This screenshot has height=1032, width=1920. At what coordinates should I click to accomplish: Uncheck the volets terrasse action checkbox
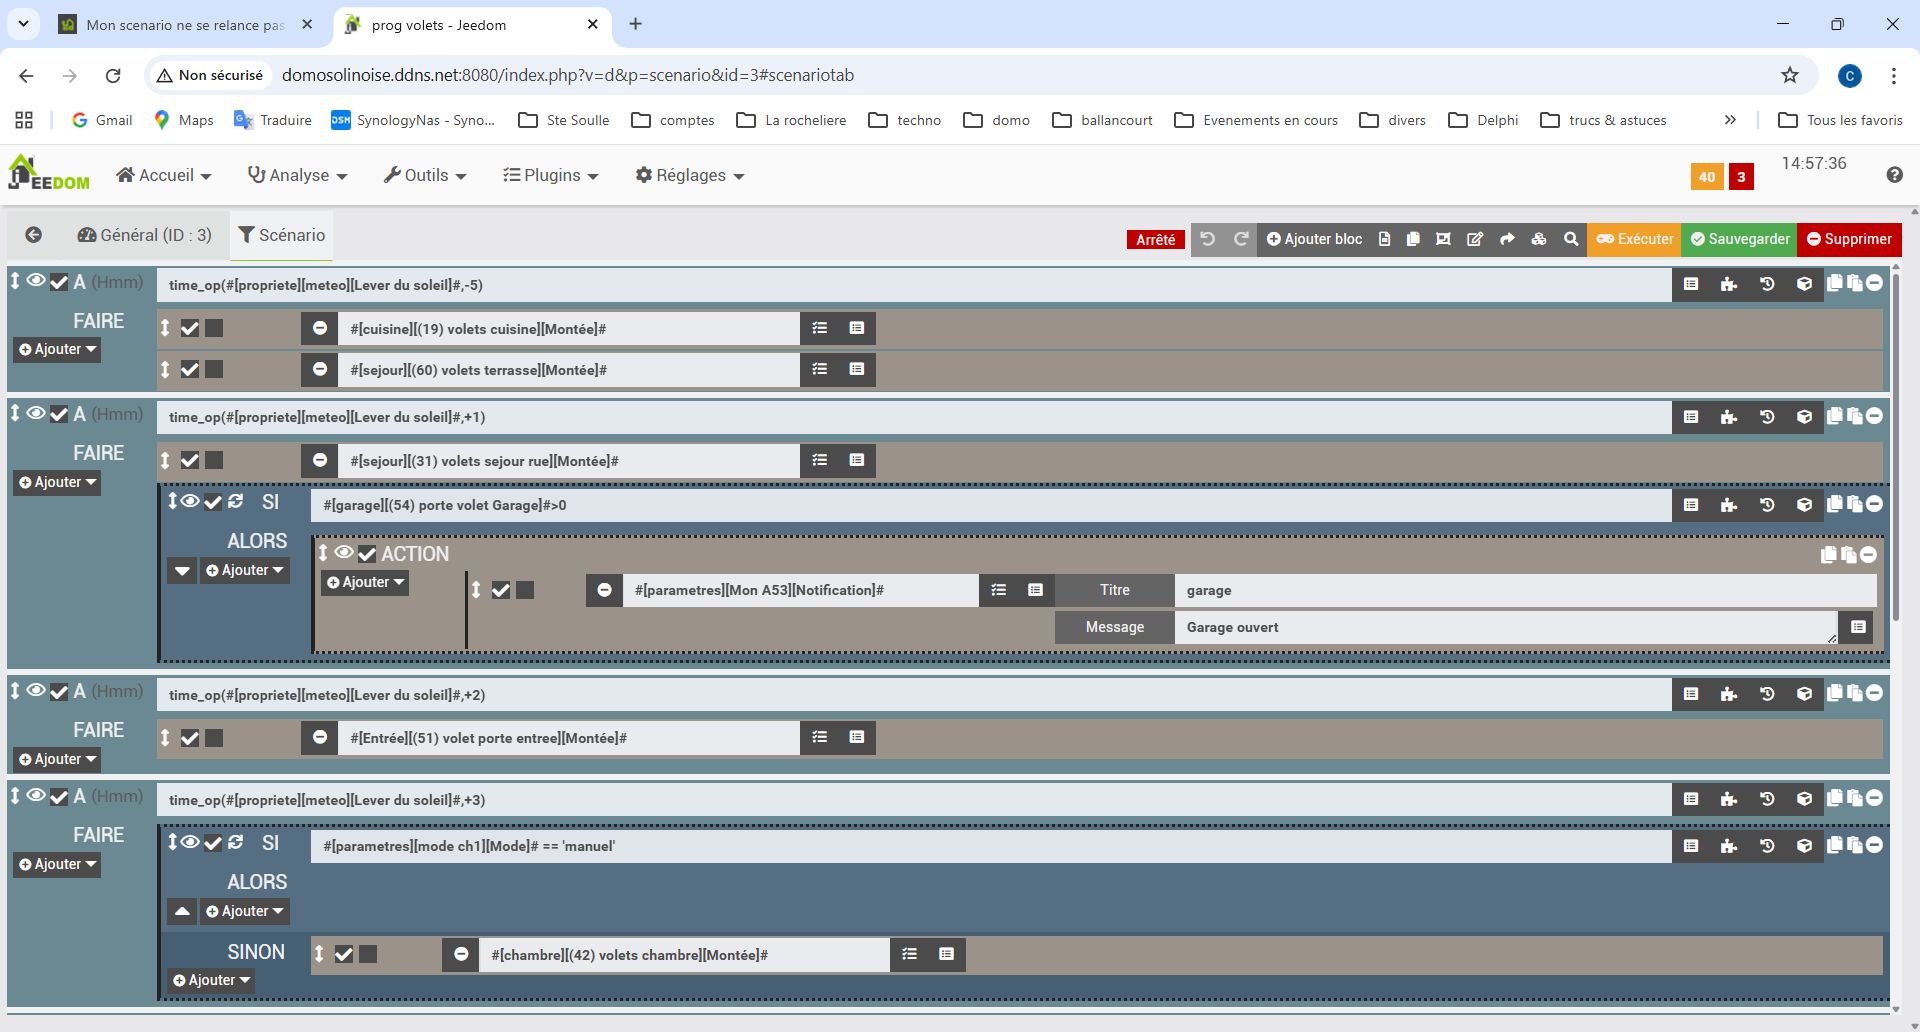pos(190,370)
